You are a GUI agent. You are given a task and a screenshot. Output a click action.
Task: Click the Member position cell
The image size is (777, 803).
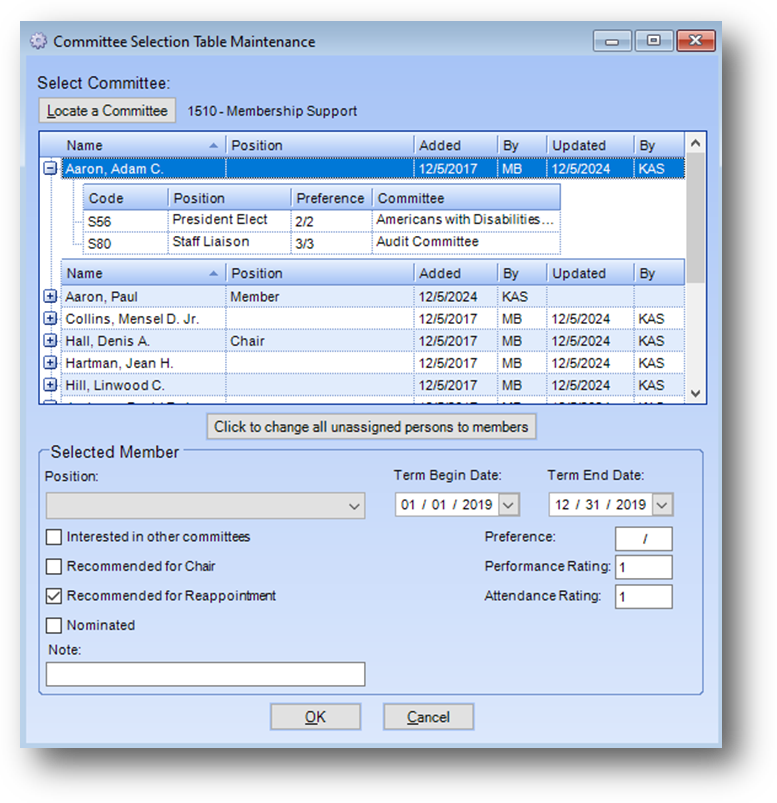[320, 297]
